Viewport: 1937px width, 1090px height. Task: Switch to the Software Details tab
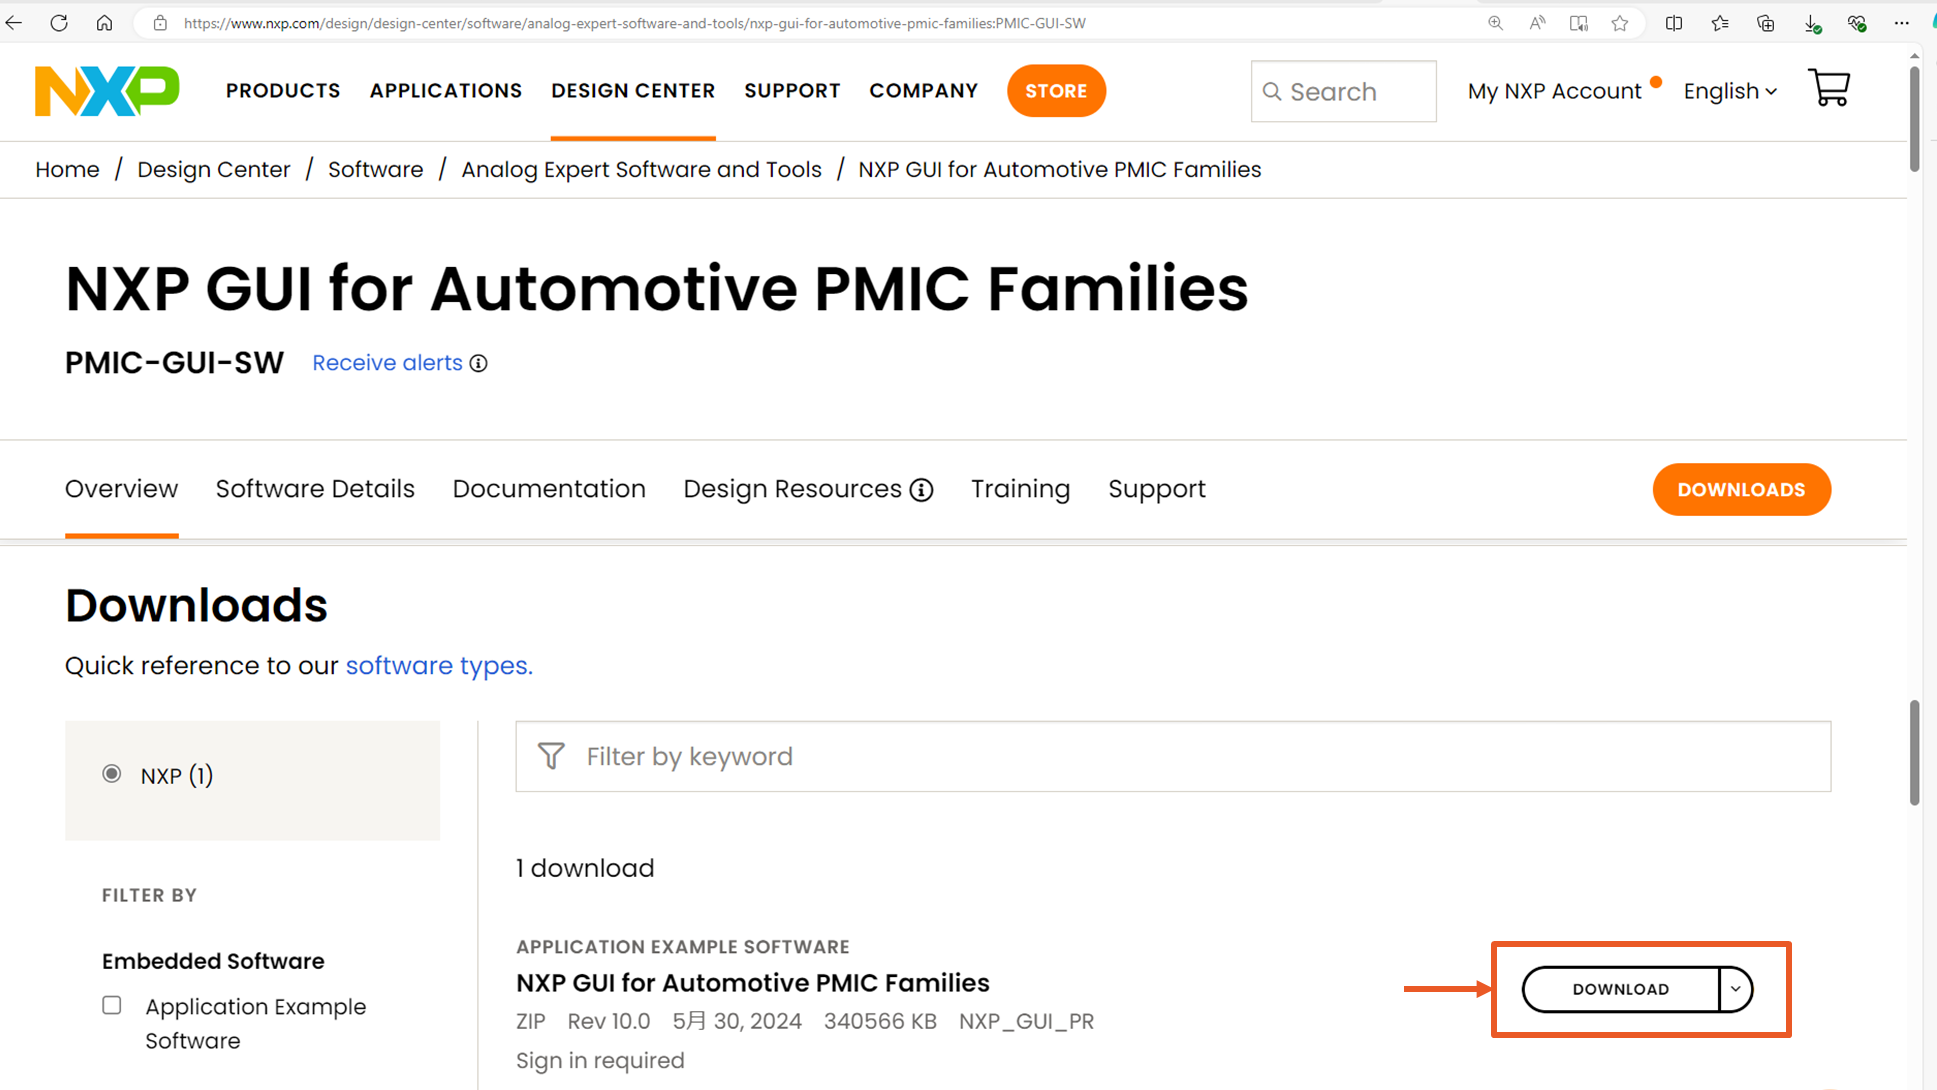[315, 489]
